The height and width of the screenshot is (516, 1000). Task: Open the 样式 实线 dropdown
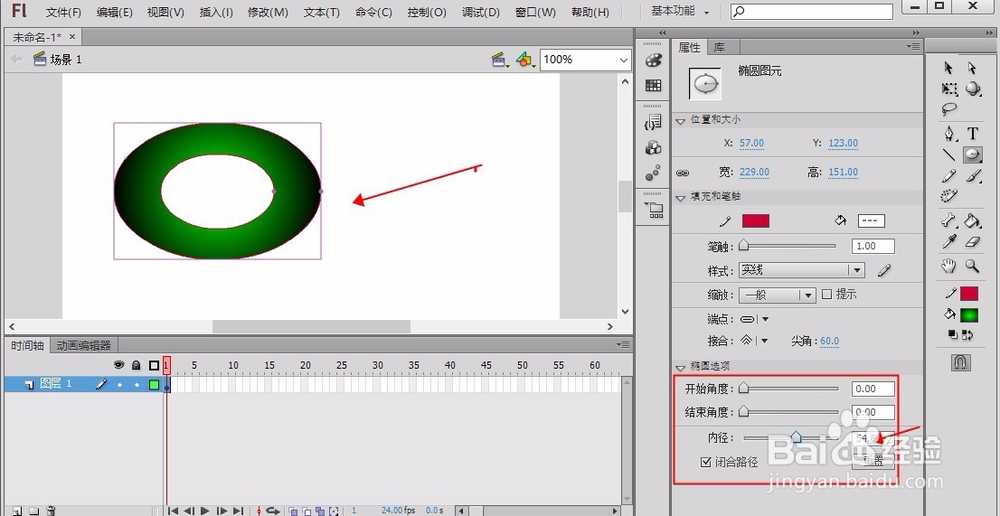pos(801,270)
